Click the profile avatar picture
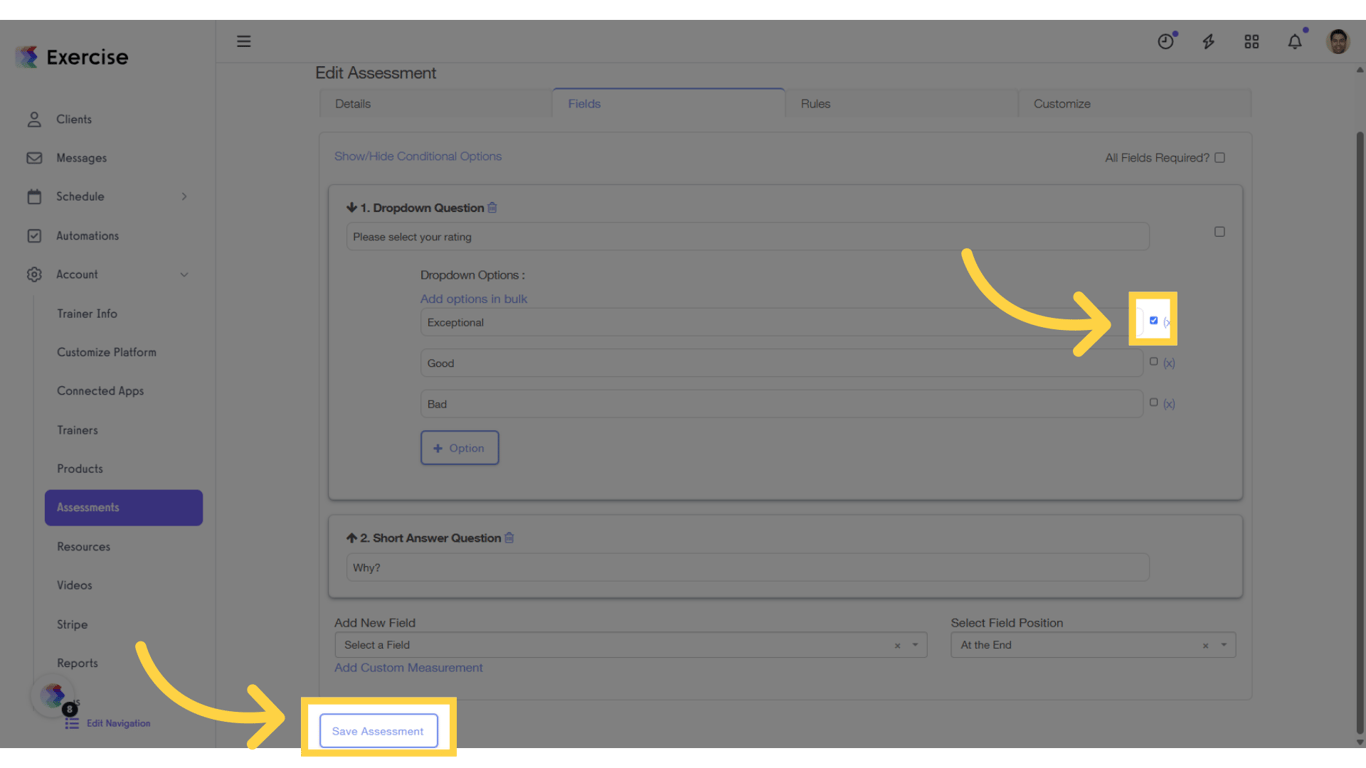1366x768 pixels. (1337, 41)
